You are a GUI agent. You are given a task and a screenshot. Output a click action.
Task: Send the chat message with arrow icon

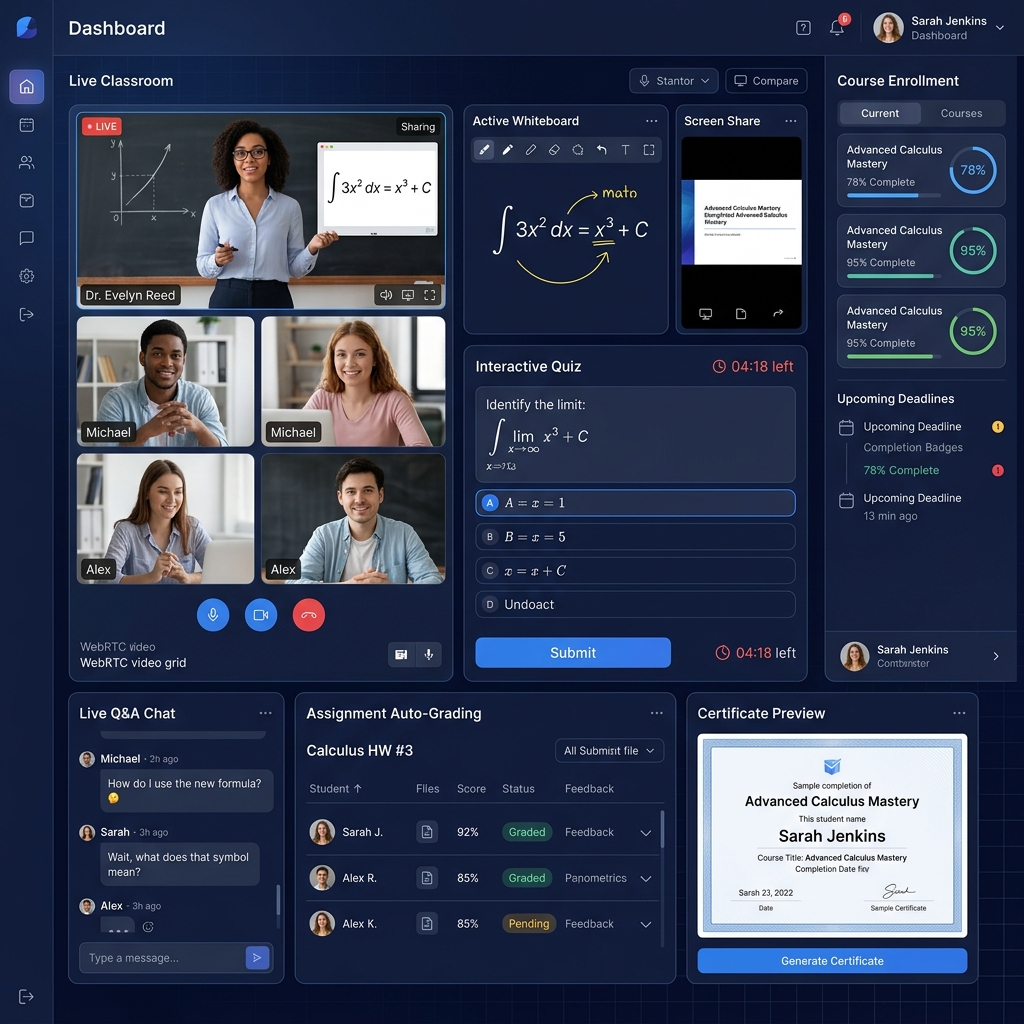[x=257, y=957]
